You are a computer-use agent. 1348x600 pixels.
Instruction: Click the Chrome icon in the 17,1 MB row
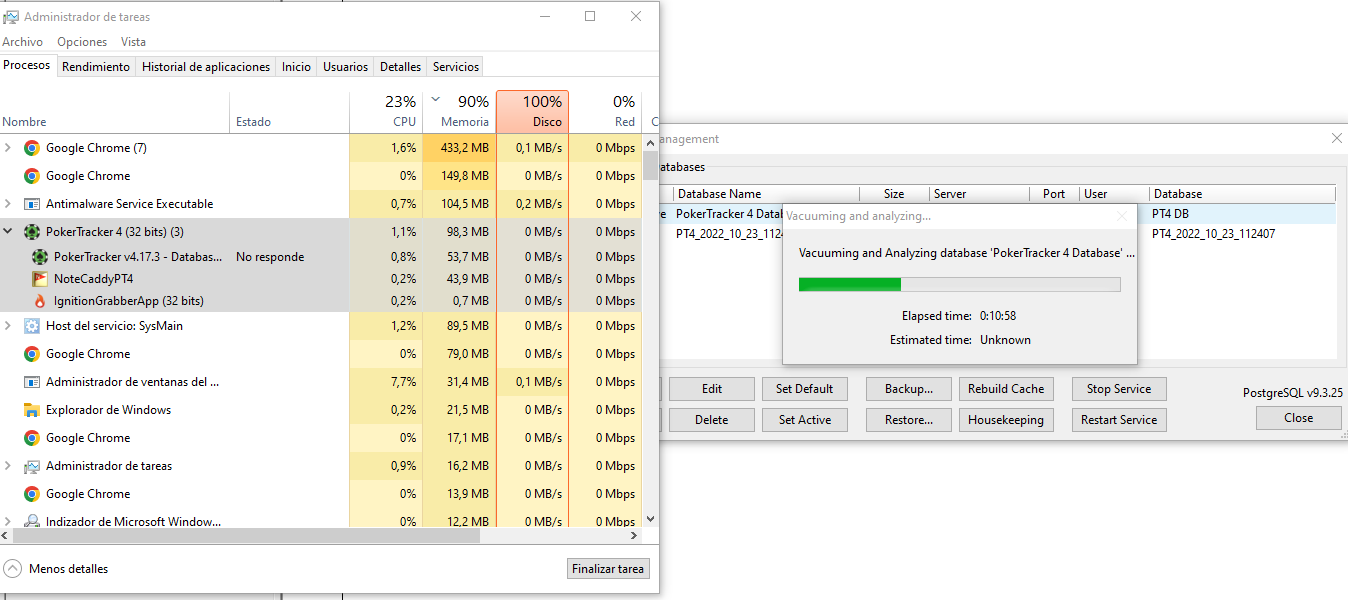[x=32, y=438]
